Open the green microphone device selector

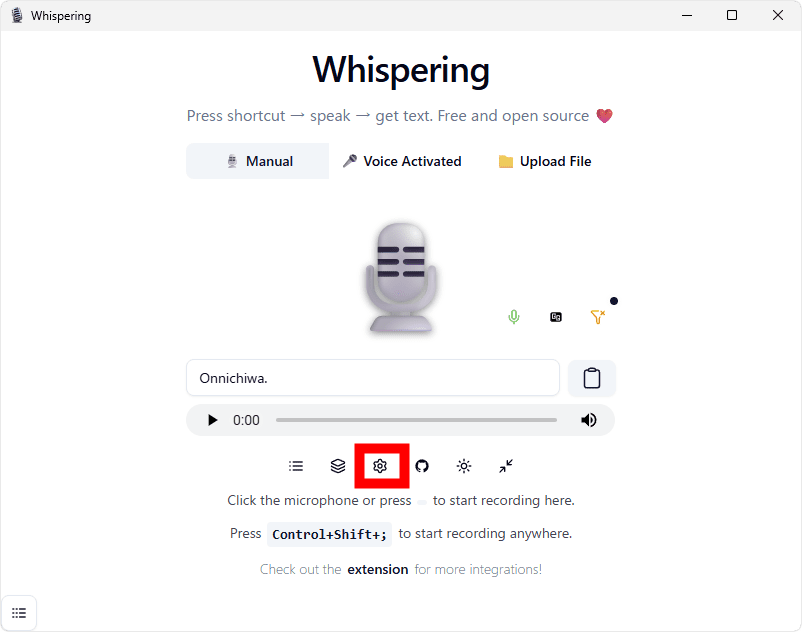pos(514,317)
